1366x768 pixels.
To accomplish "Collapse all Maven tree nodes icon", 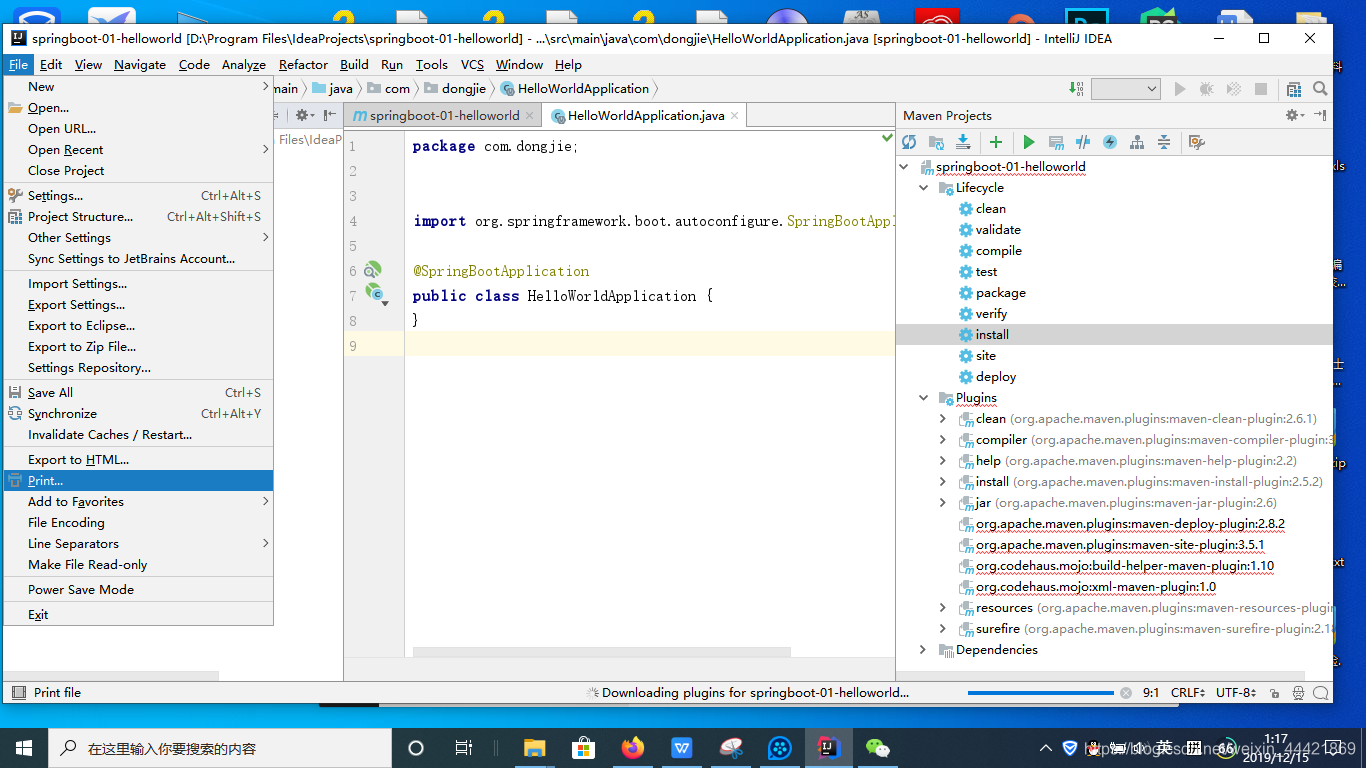I will pyautogui.click(x=1164, y=142).
